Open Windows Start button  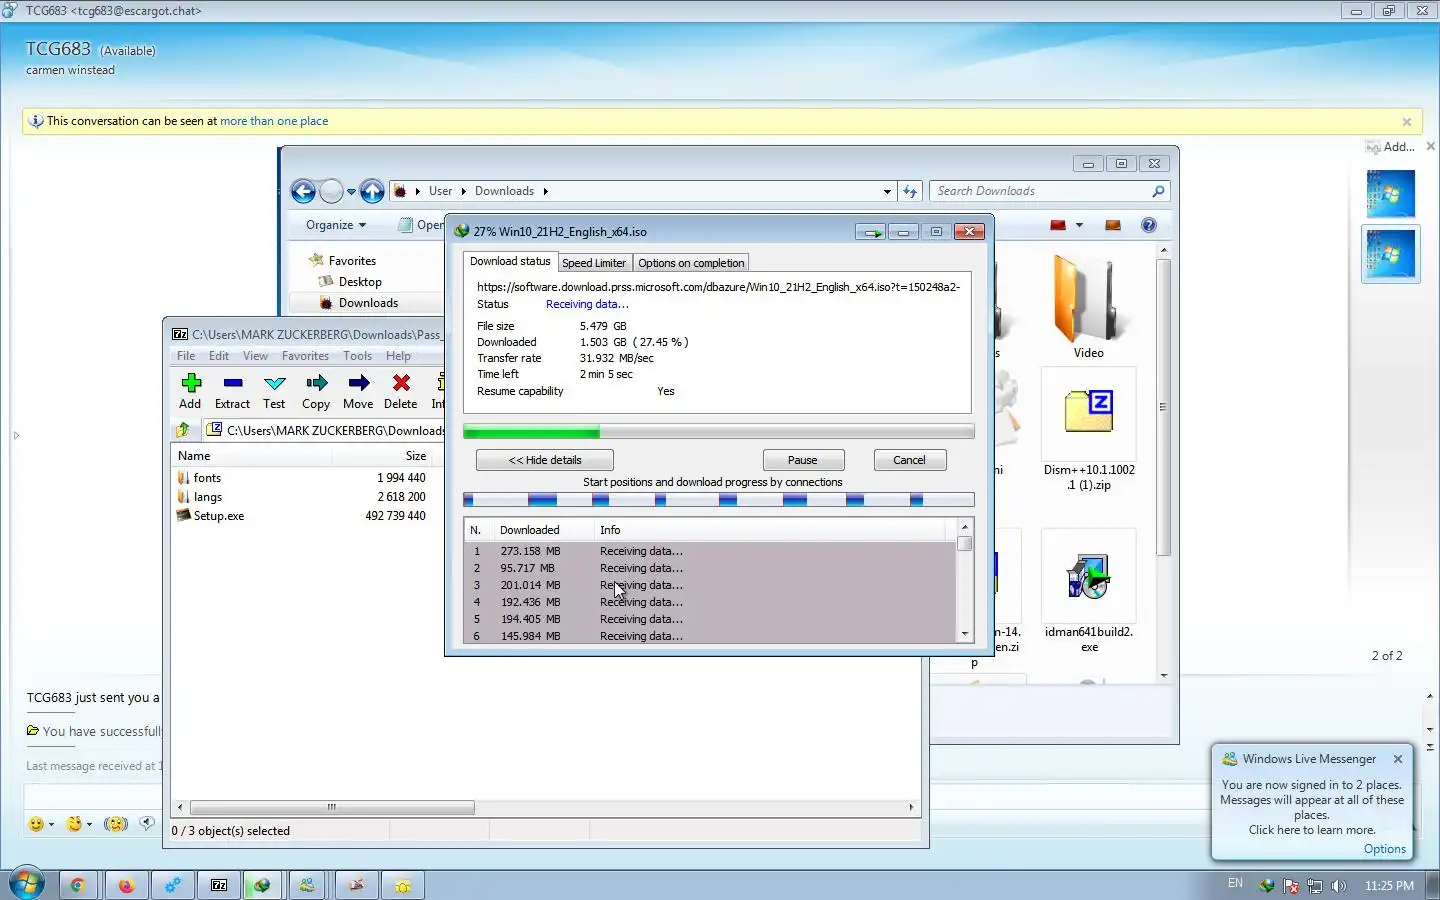[27, 884]
